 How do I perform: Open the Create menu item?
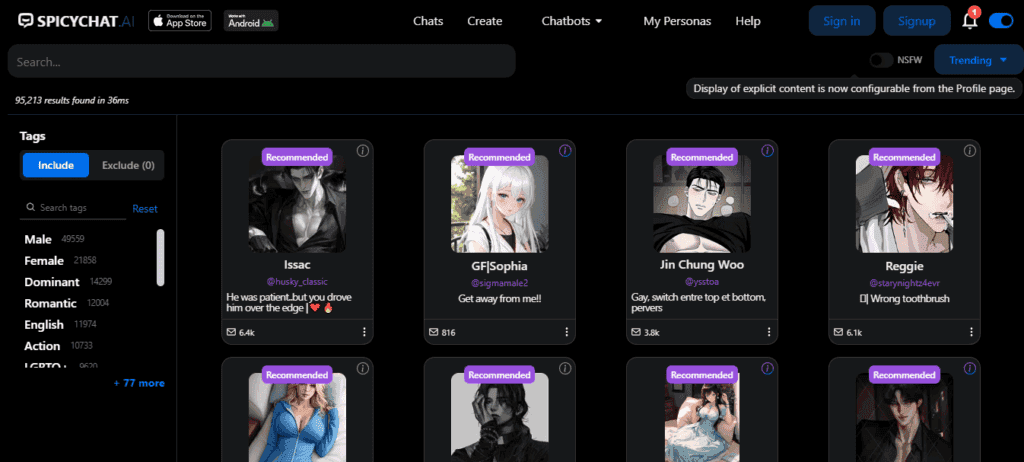[485, 21]
